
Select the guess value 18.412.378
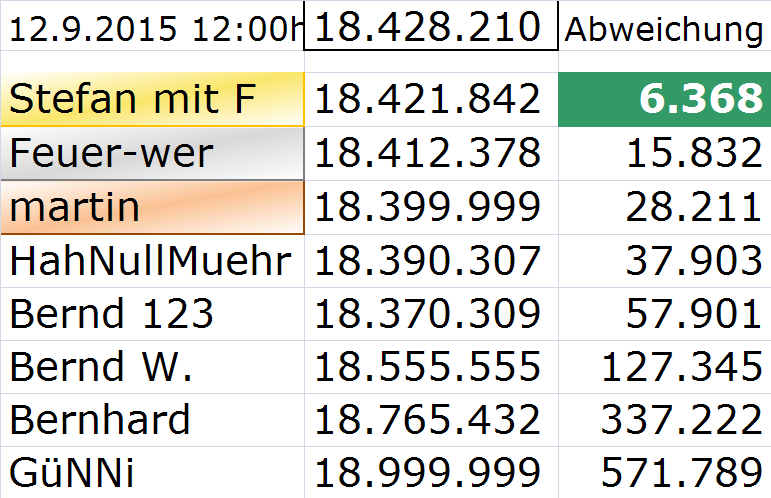(431, 154)
